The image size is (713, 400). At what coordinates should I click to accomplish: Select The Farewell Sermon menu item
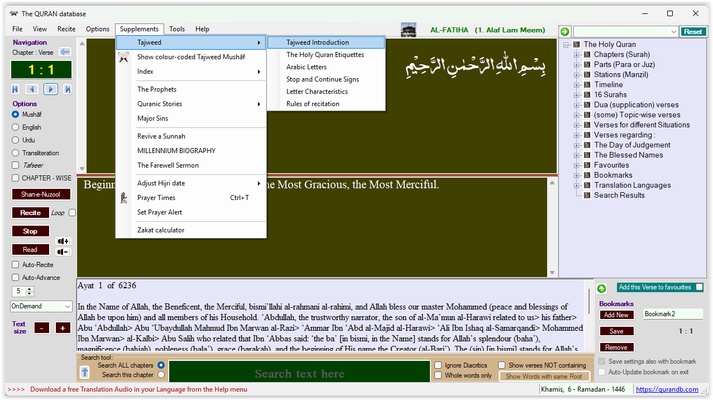191,165
